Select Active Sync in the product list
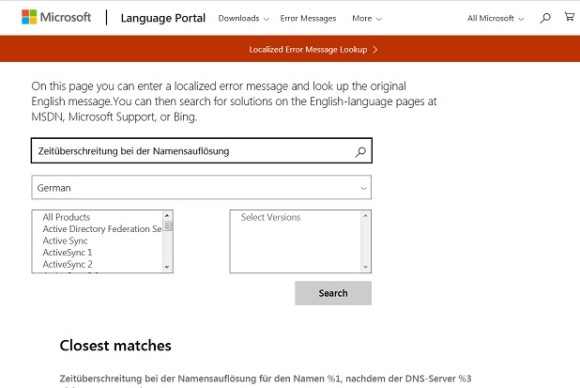 (65, 241)
